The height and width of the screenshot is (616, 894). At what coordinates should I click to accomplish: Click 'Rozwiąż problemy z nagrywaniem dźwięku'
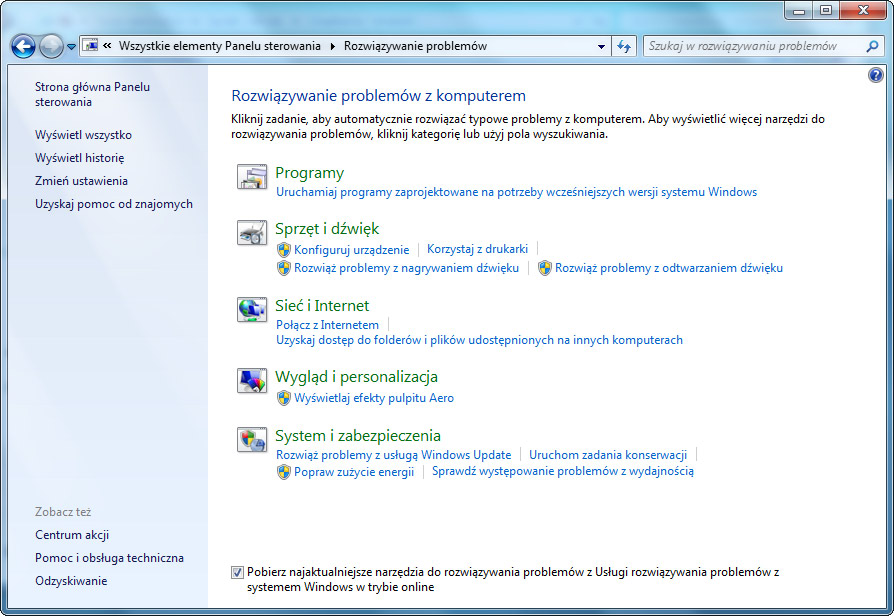coord(407,268)
